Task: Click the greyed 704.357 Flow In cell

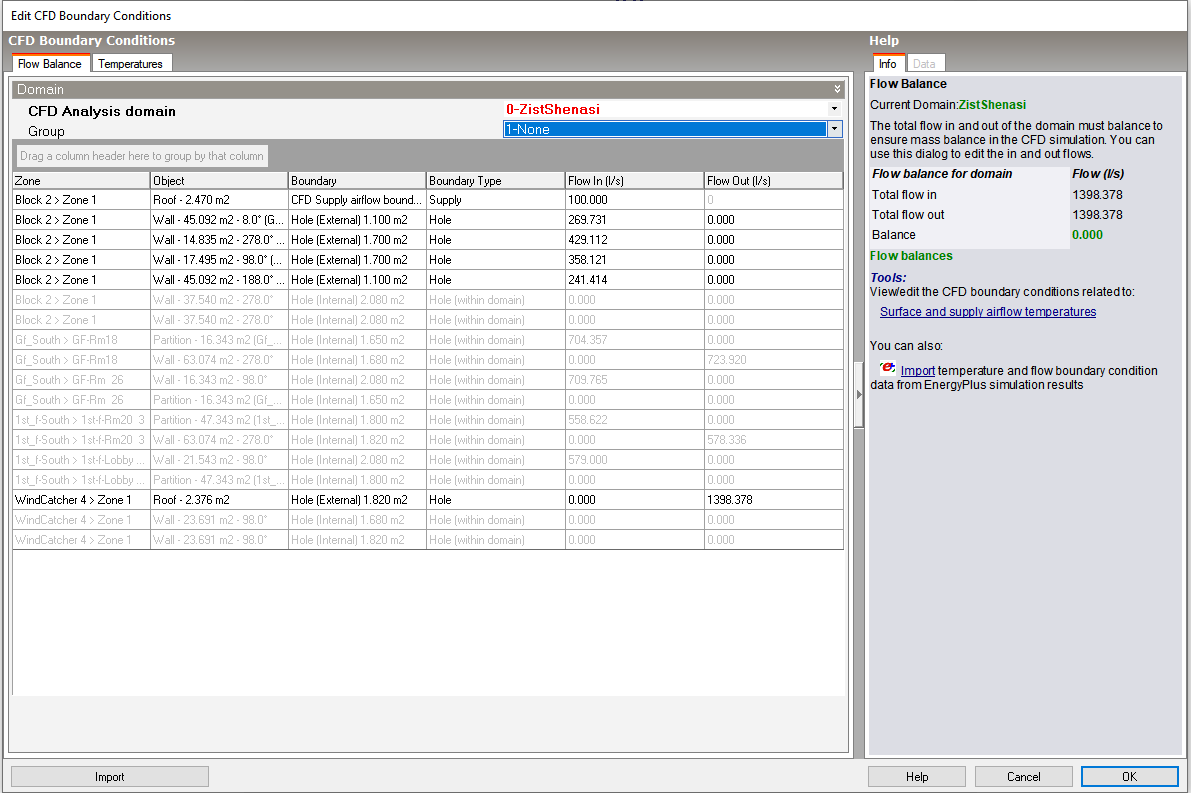Action: (x=634, y=340)
